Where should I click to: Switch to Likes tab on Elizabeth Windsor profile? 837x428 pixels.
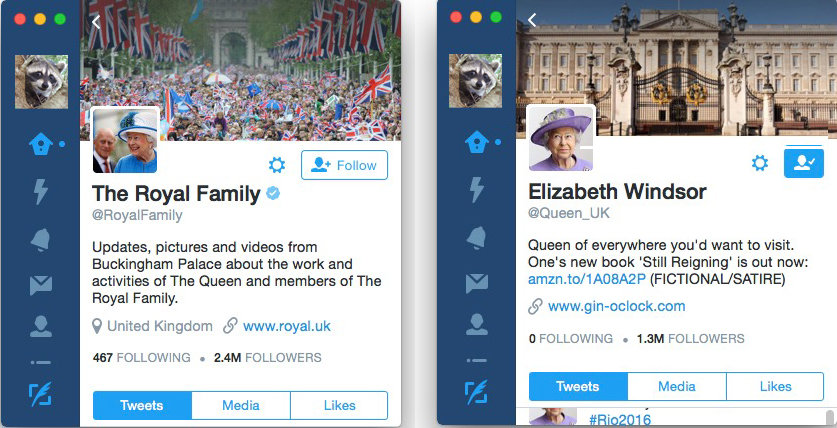click(775, 386)
